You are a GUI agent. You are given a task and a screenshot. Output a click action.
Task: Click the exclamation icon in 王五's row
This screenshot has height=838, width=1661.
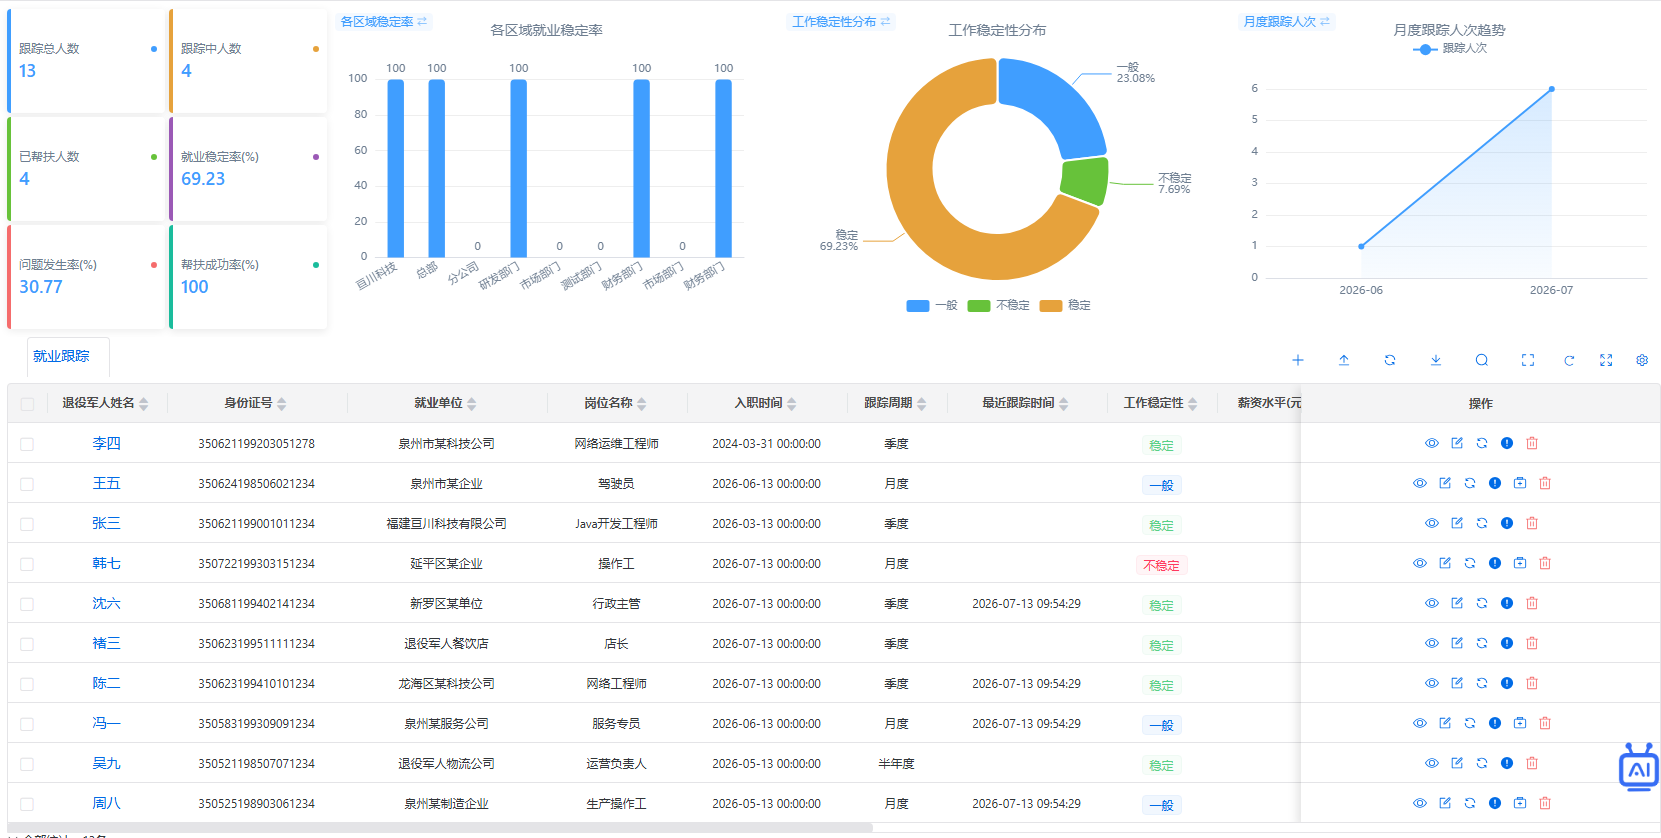[x=1494, y=483]
